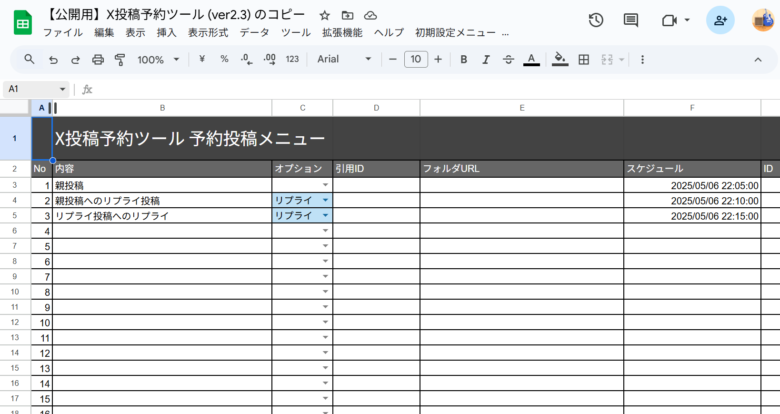The height and width of the screenshot is (414, 780).
Task: Open number format 123 menu
Action: 292,59
